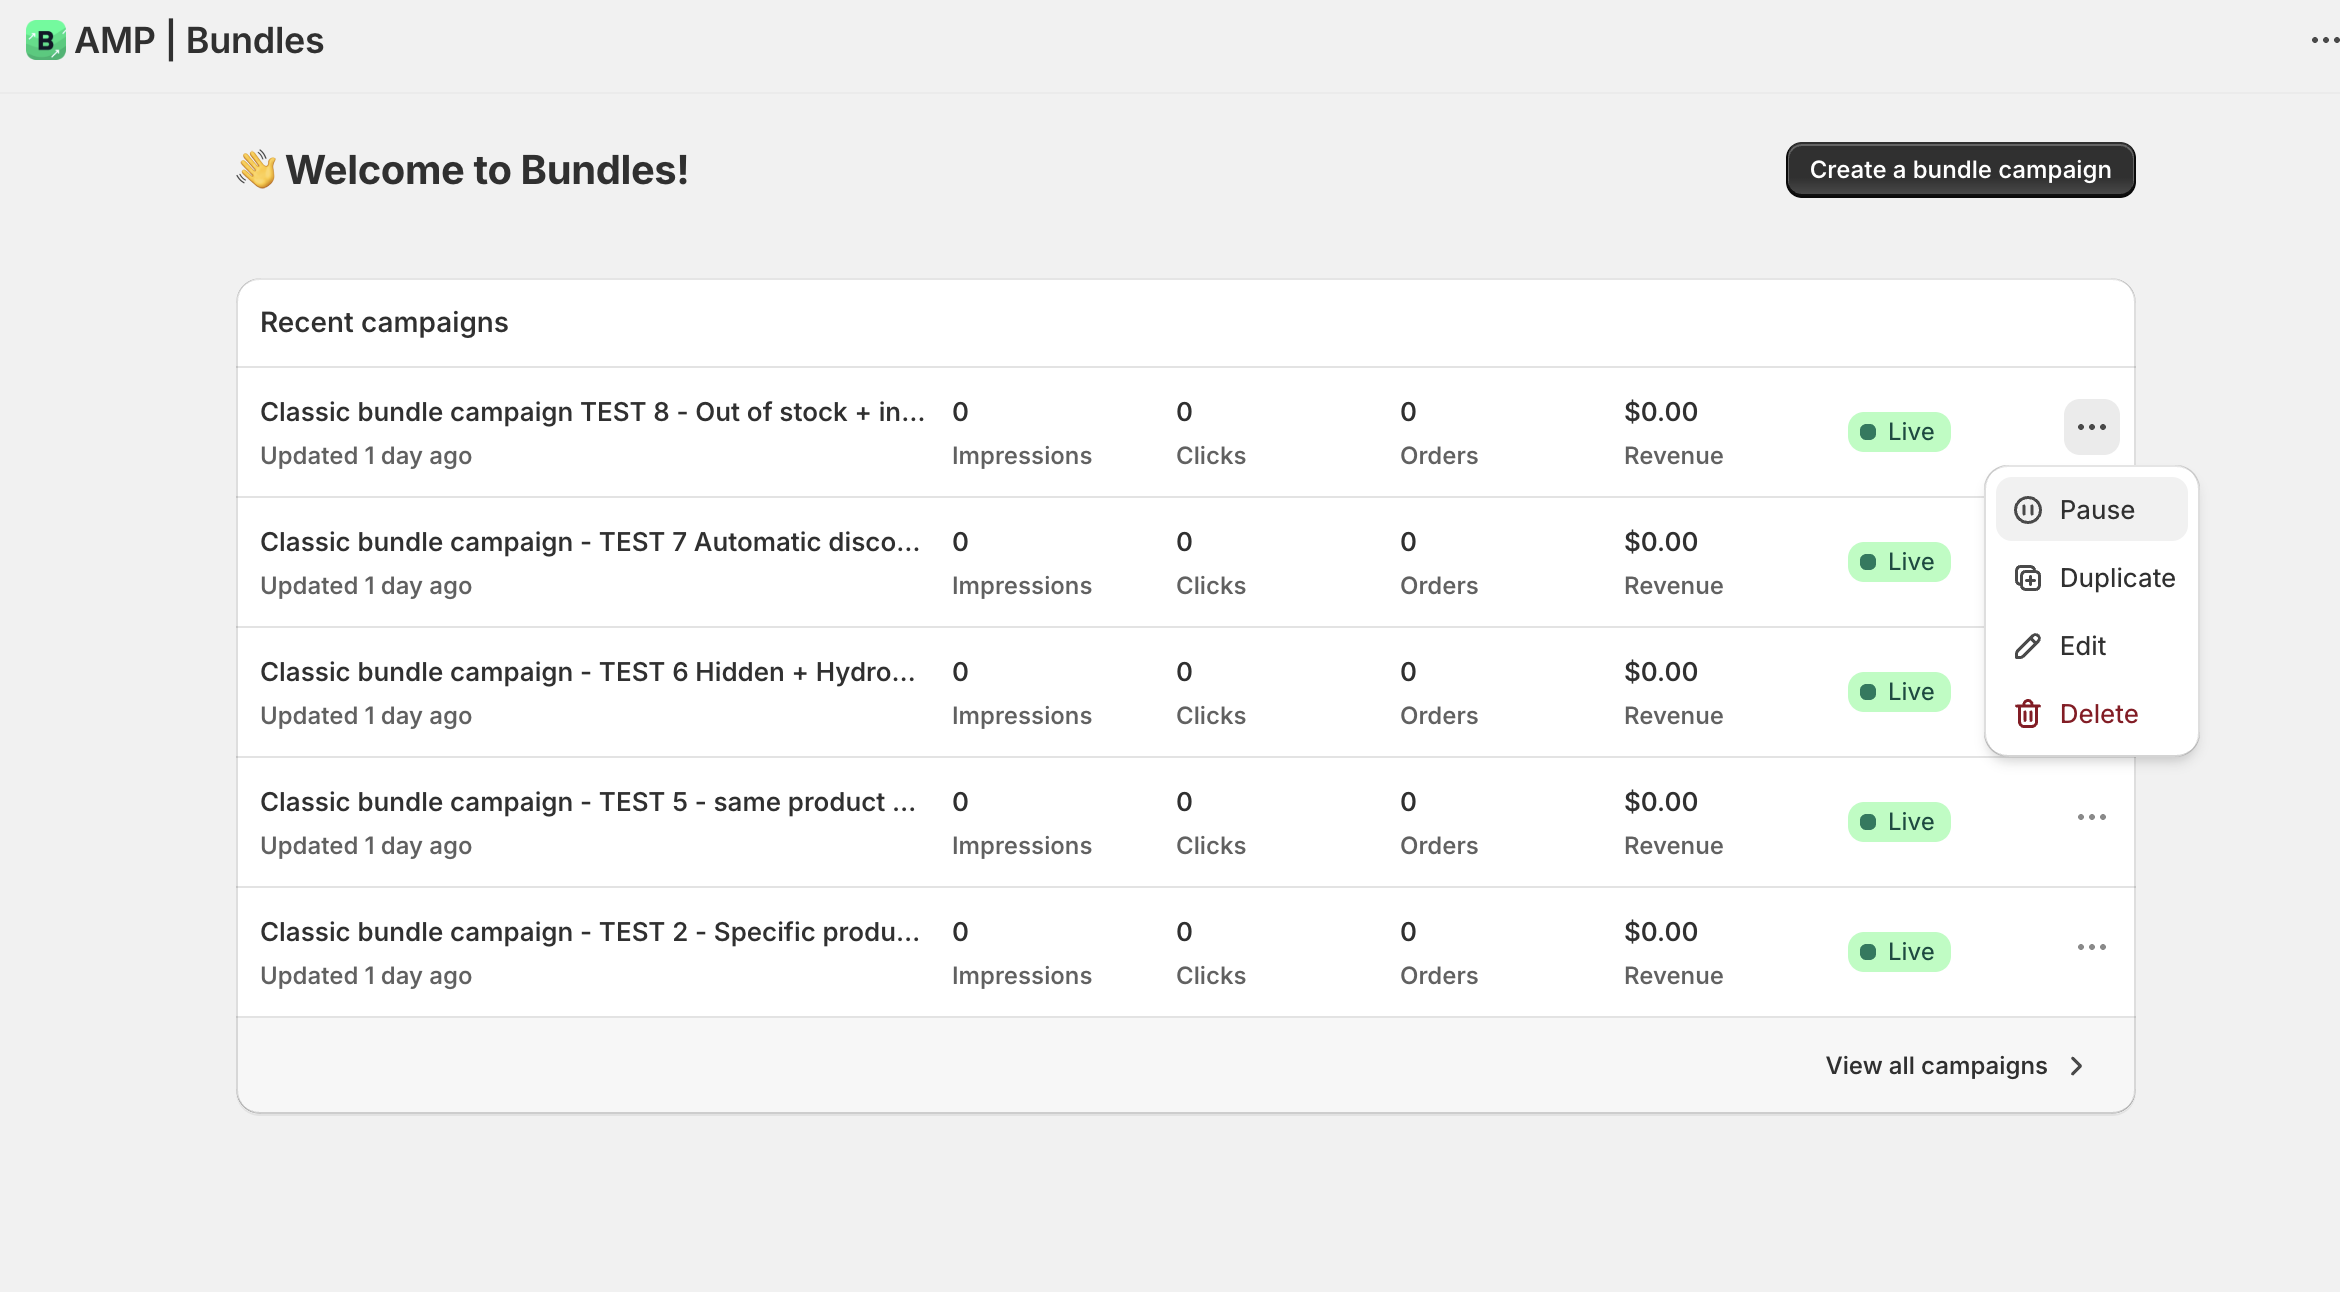Open the top-right app options ellipsis

tap(2323, 41)
